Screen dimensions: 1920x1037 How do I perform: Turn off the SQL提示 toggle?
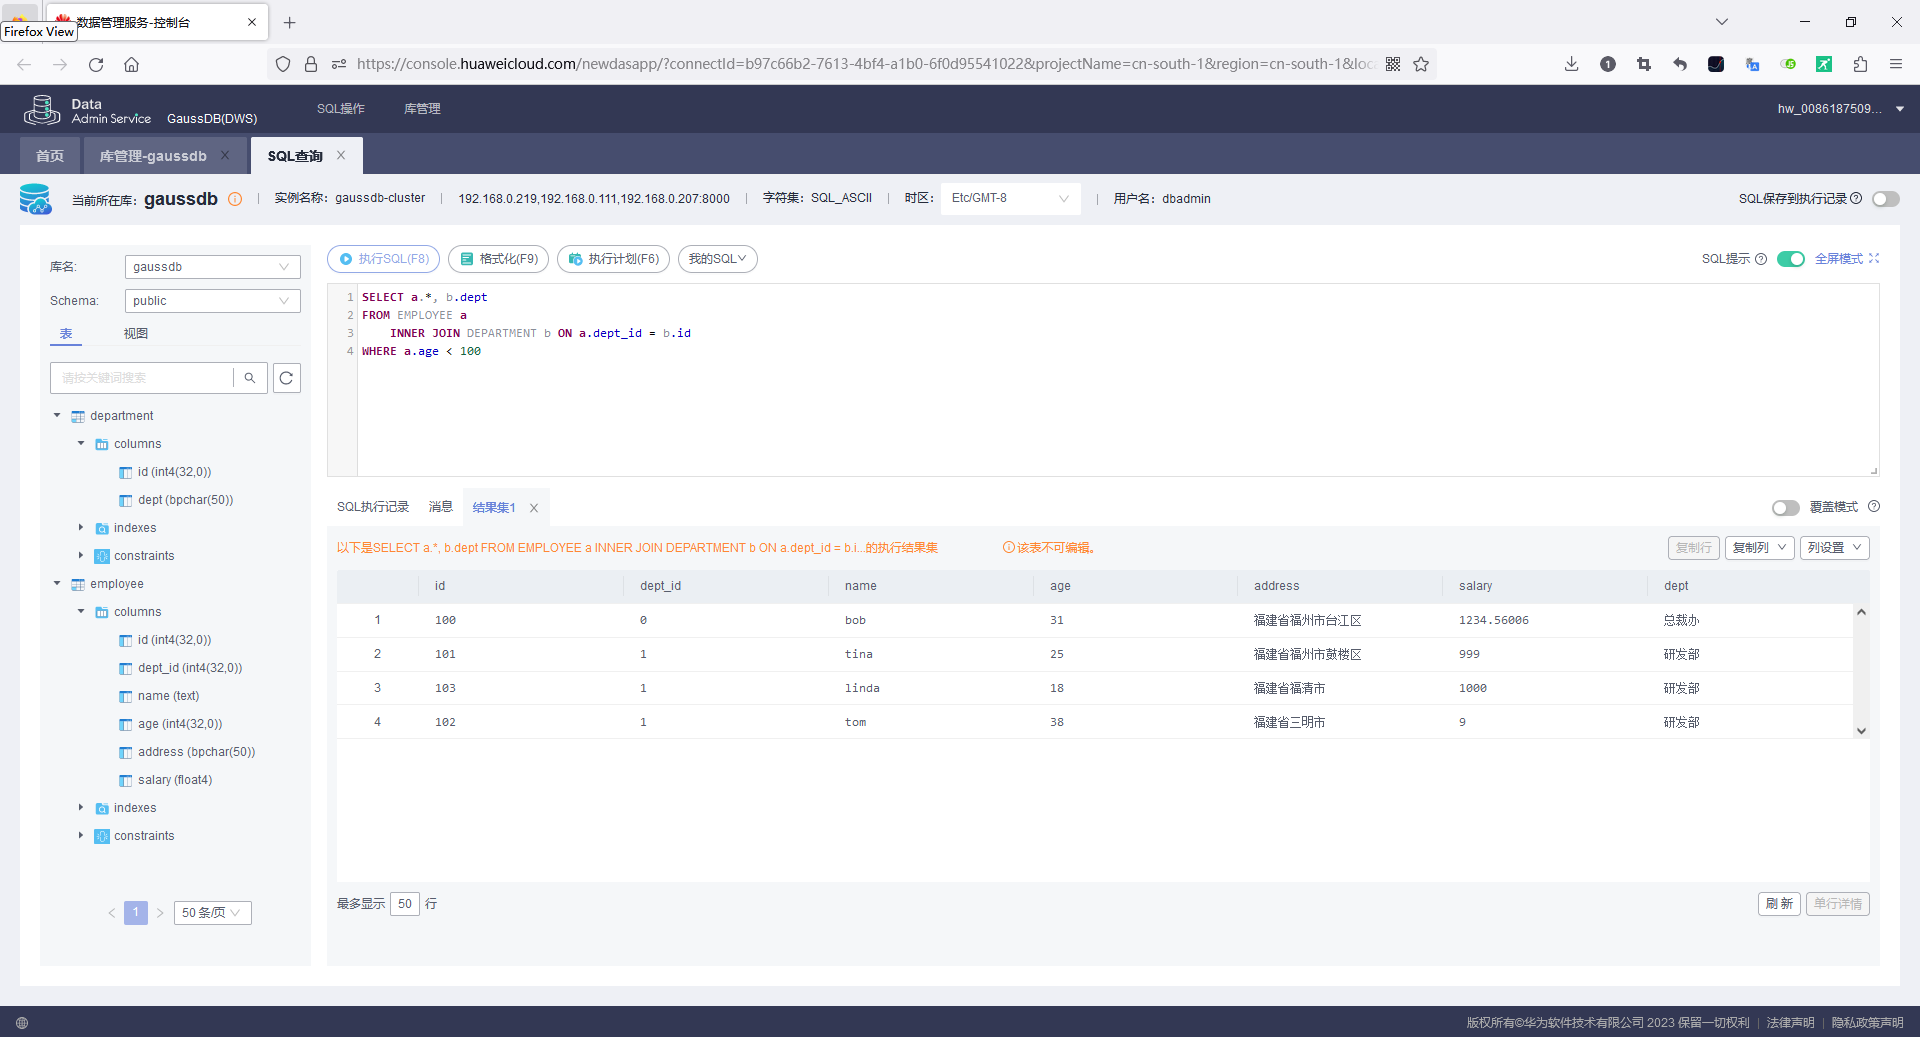[1791, 259]
